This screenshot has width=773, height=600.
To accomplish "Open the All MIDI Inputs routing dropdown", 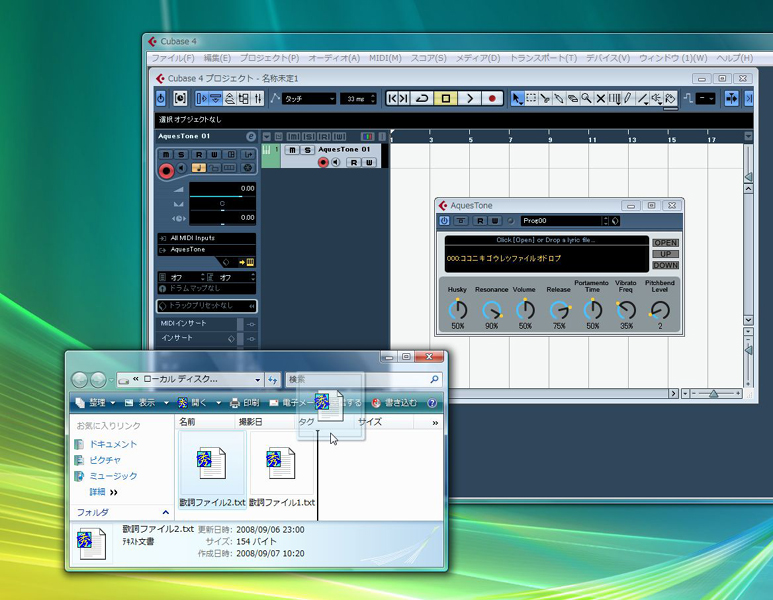I will 207,238.
